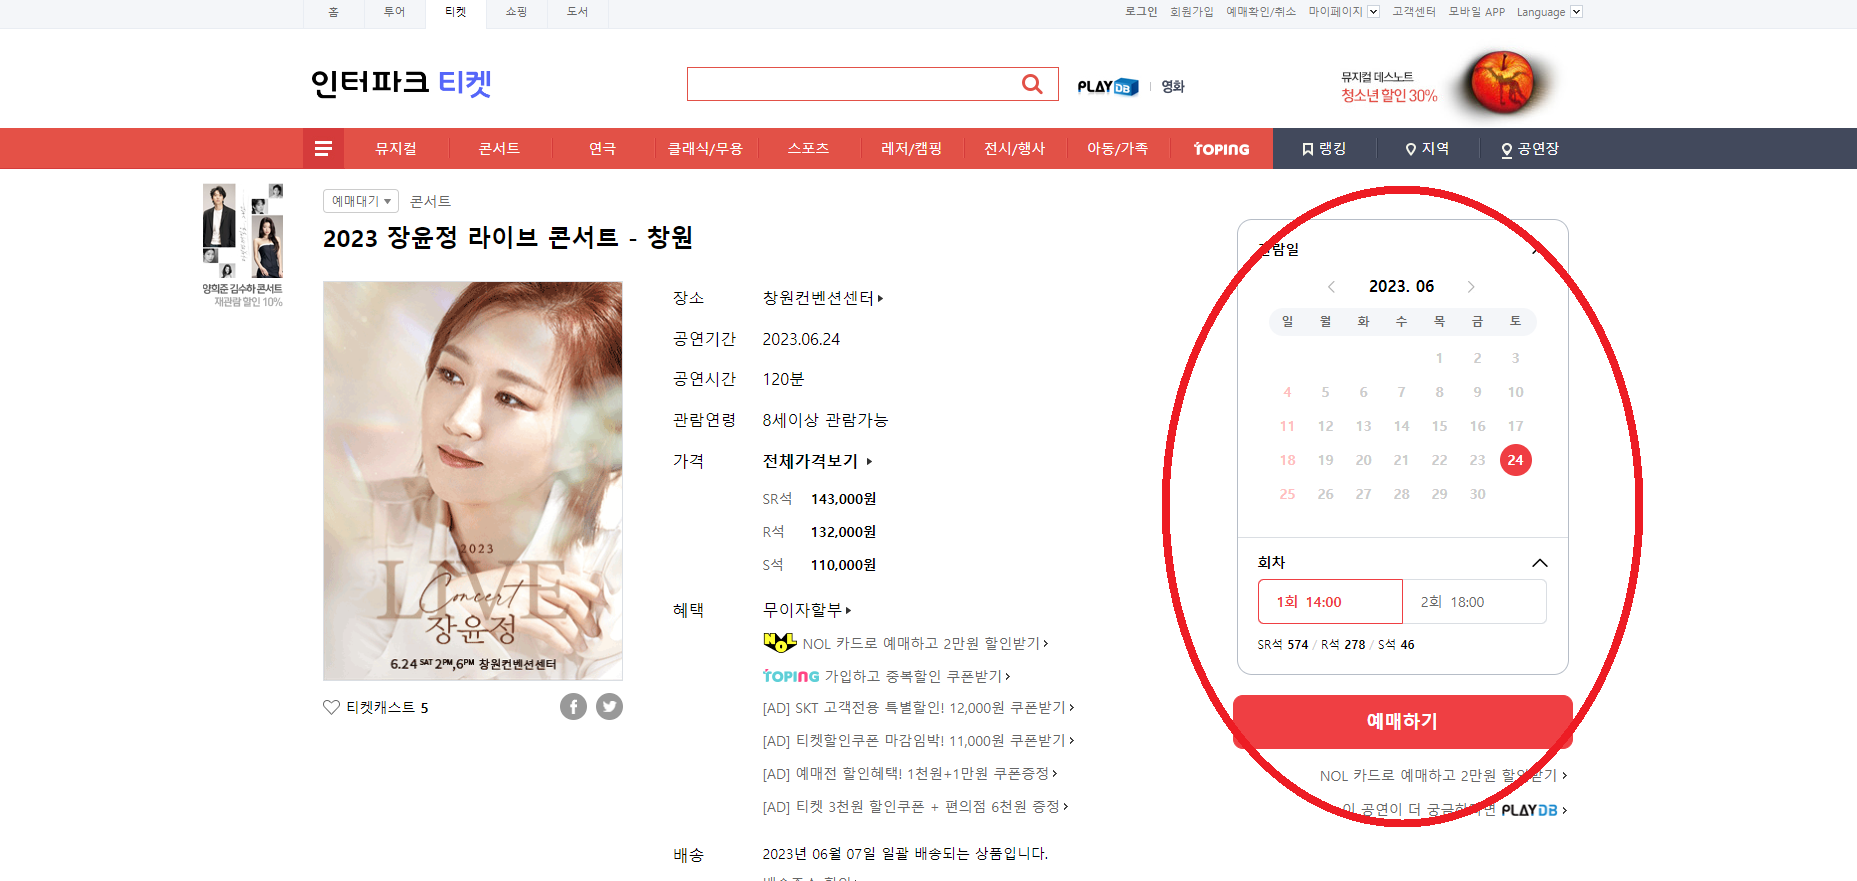The width and height of the screenshot is (1857, 881).
Task: Open the 양희준 김수하 콘서트 side banner
Action: [243, 245]
